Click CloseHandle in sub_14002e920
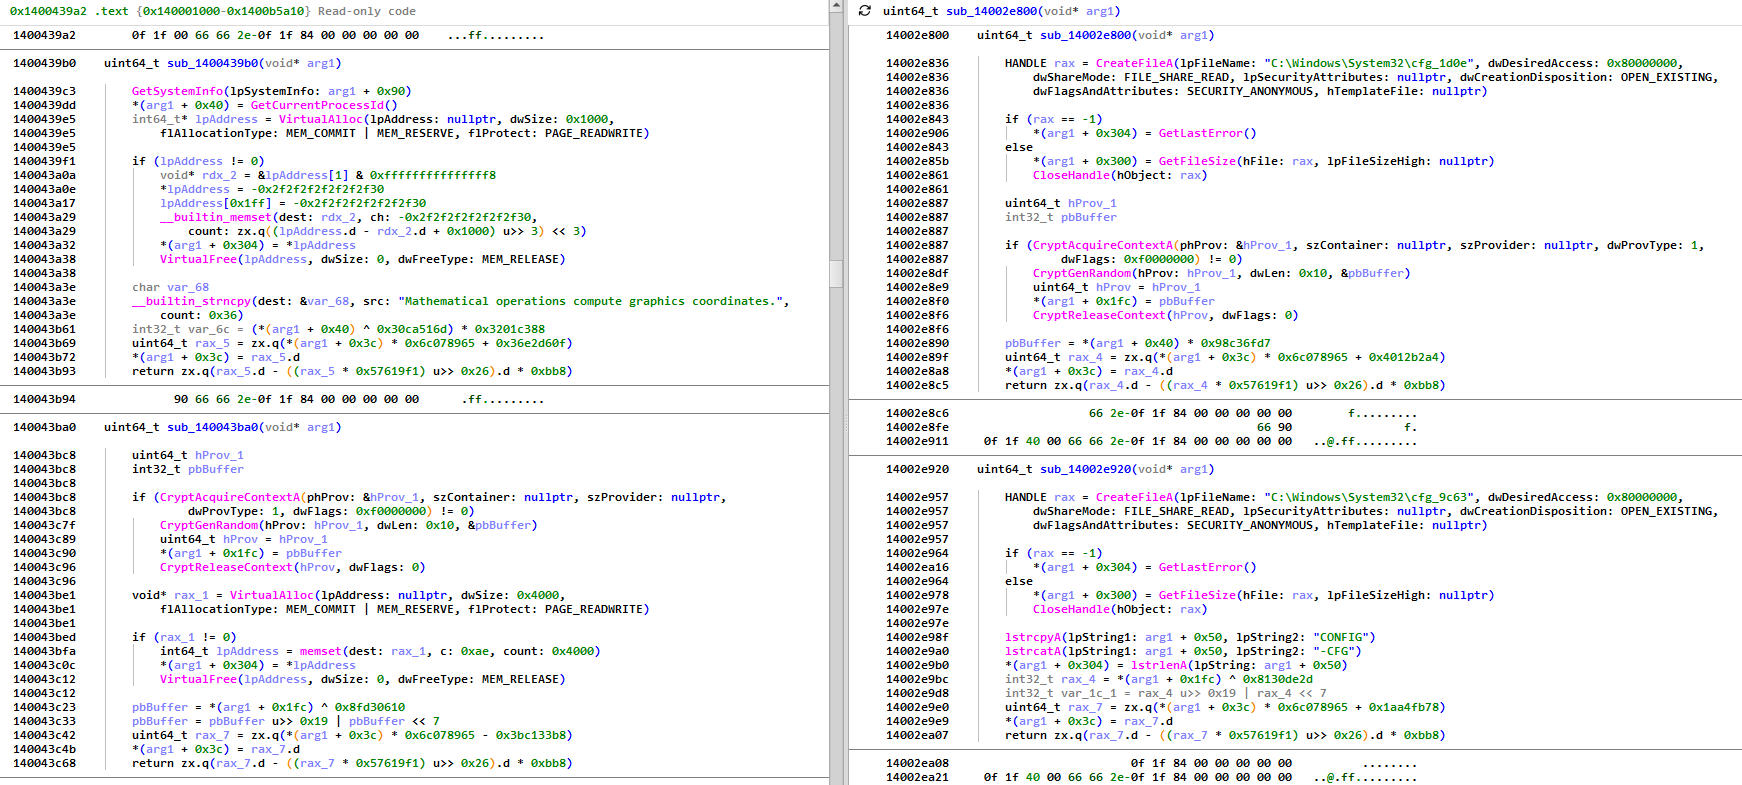The image size is (1742, 785). point(1071,609)
